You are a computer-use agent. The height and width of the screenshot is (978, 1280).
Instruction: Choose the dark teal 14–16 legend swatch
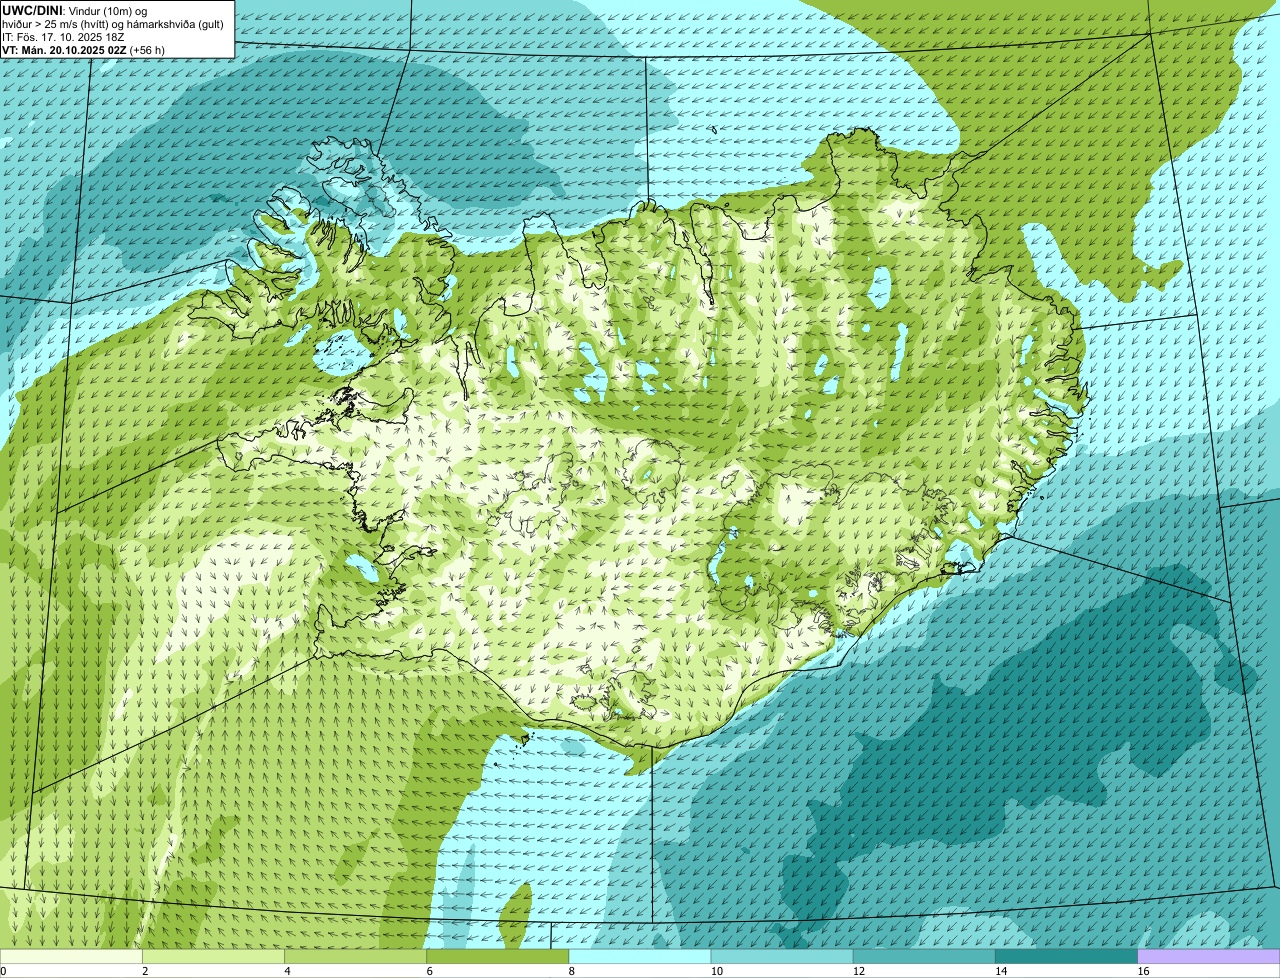click(1067, 956)
